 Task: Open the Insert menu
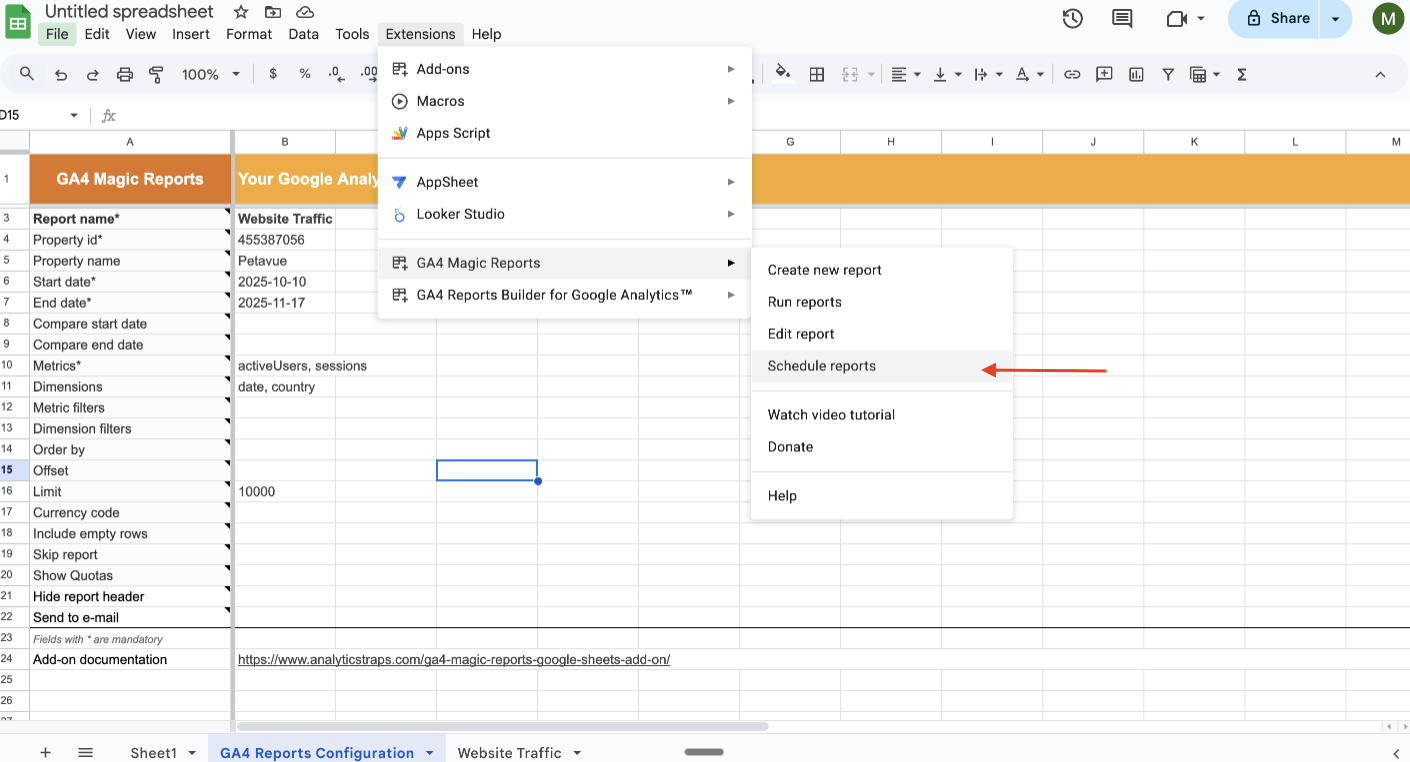tap(191, 34)
